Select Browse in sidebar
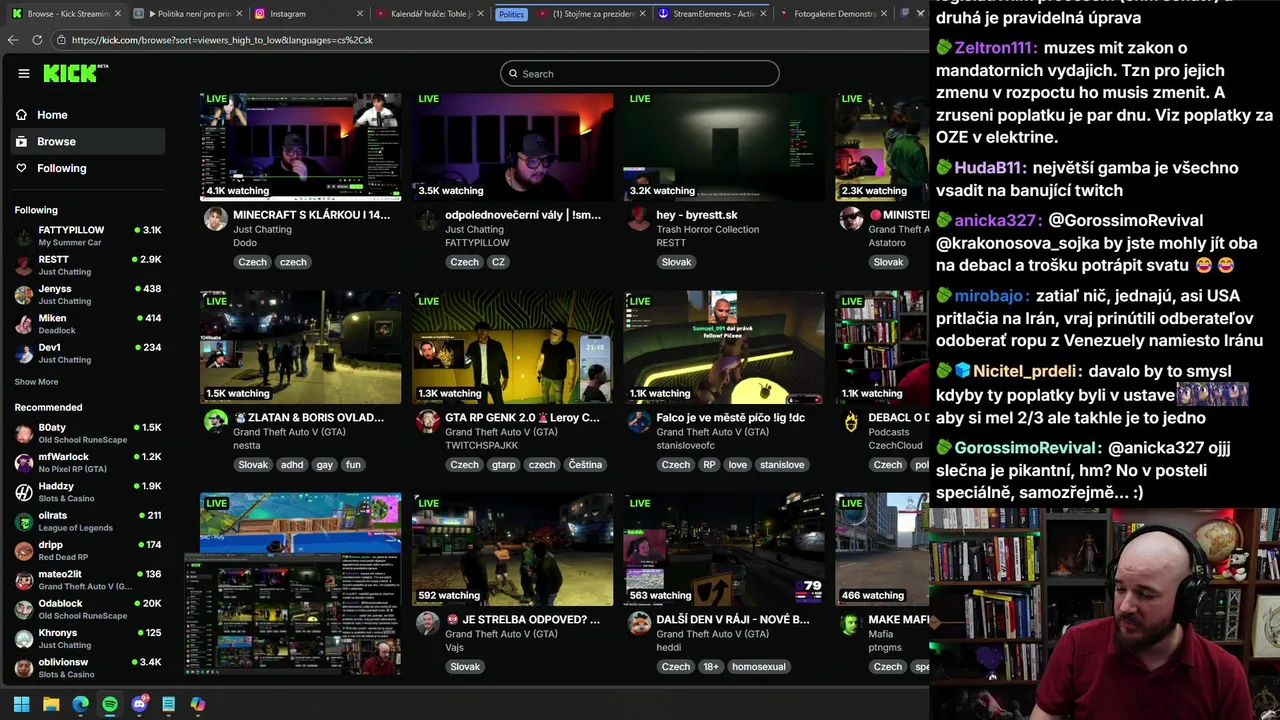Image resolution: width=1280 pixels, height=720 pixels. coord(88,141)
